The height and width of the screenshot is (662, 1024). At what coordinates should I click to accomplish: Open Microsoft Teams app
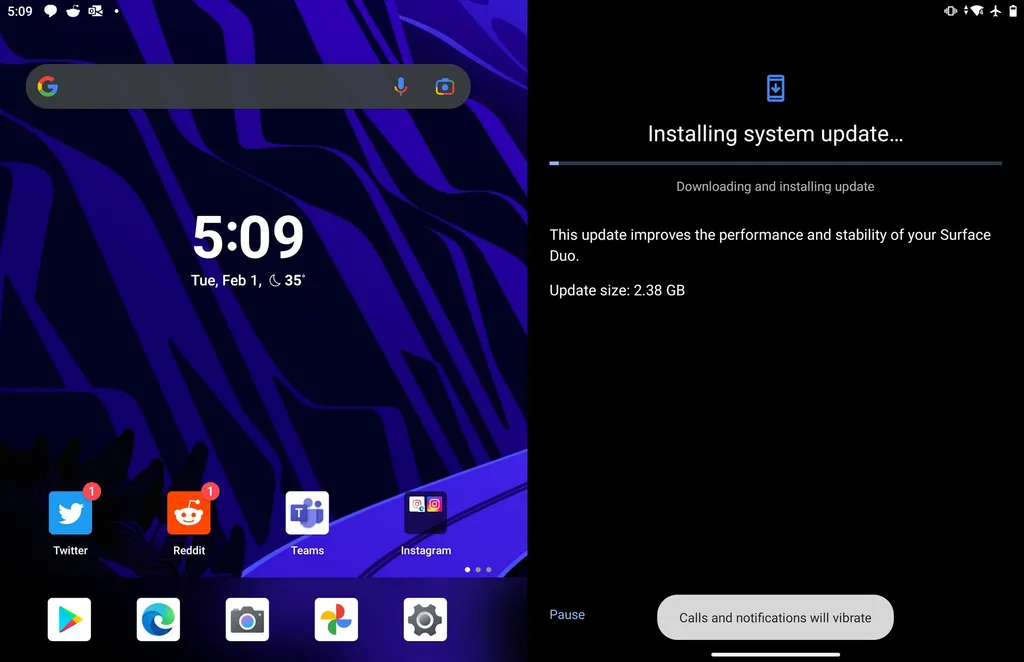pos(307,514)
